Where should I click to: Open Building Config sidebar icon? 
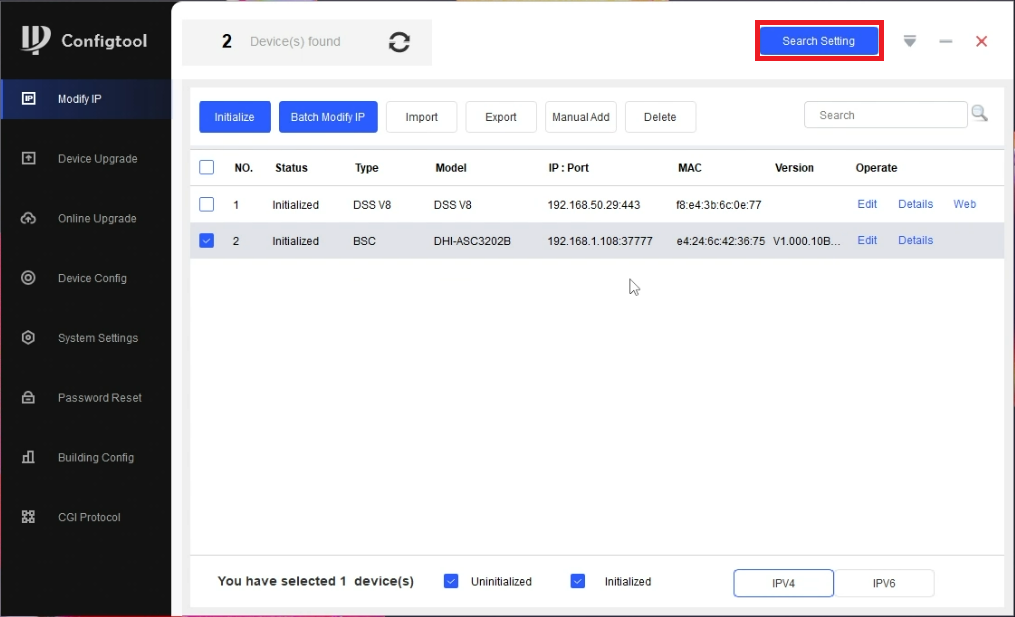coord(28,457)
